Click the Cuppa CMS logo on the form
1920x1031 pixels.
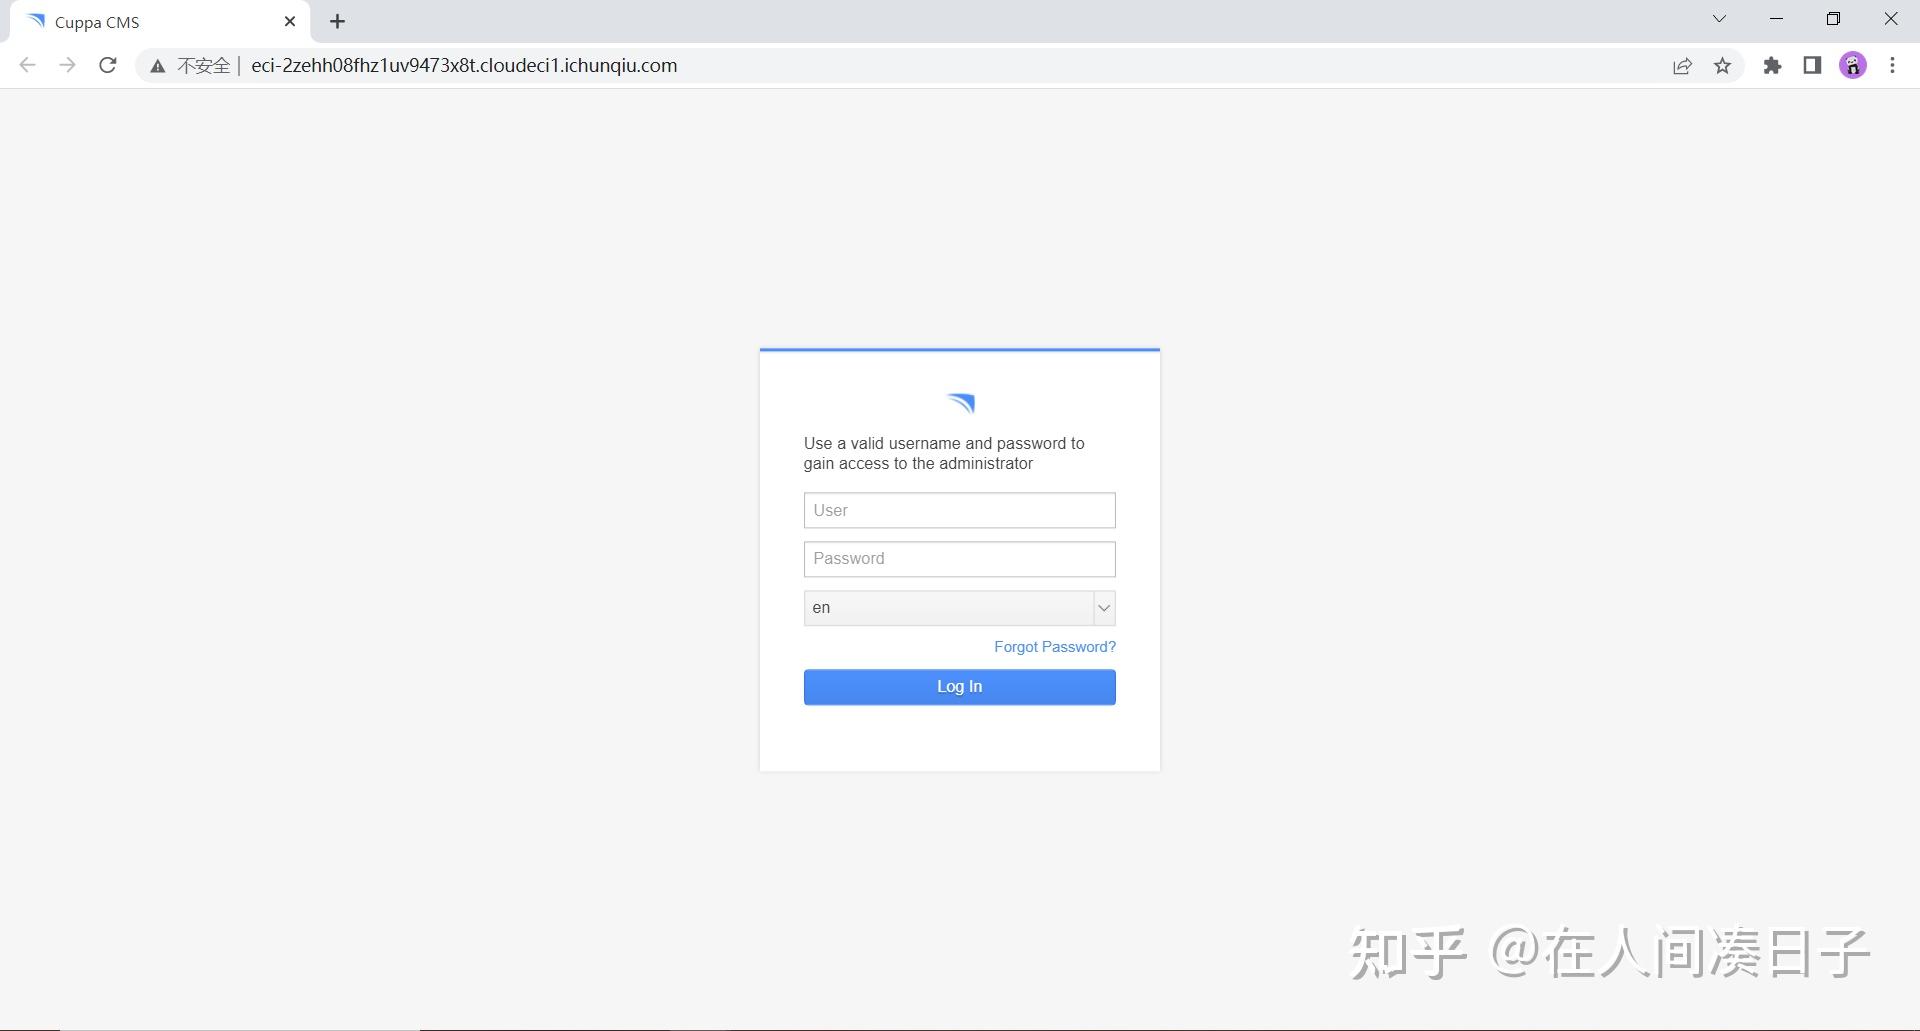[x=959, y=403]
